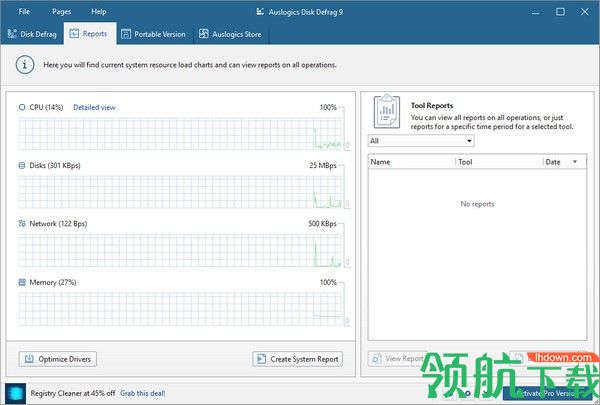Screen dimensions: 600x405
Task: Click the Registry Cleaner promo icon
Action: pos(16,393)
